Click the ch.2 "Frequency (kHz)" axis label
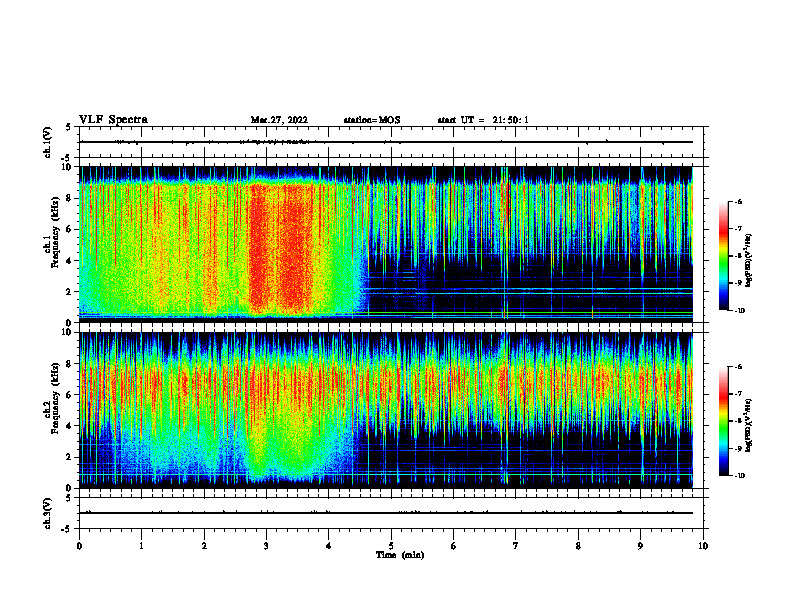This screenshot has height=612, width=792. (56, 397)
